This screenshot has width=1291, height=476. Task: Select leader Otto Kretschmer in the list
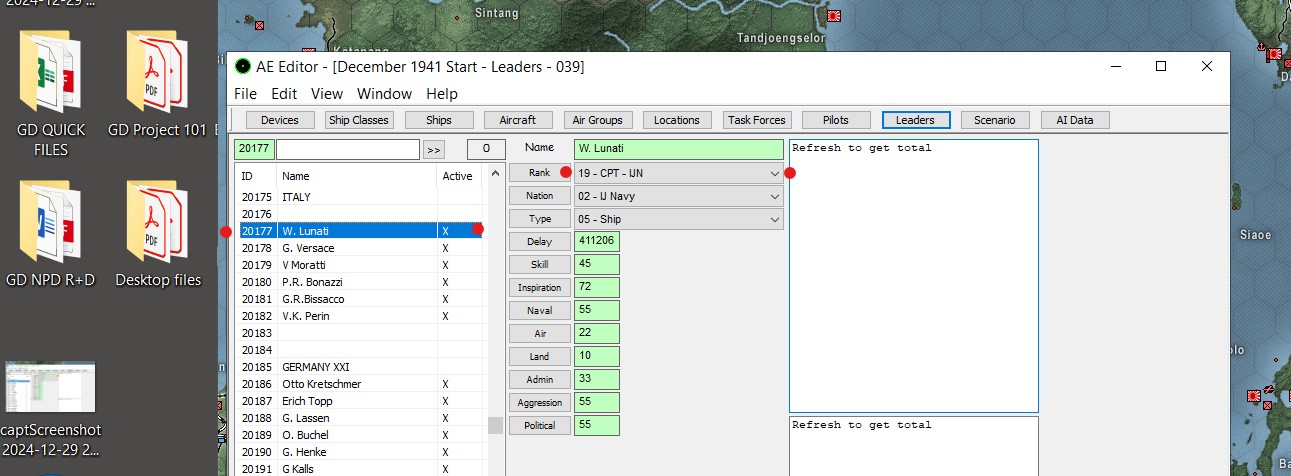[359, 384]
